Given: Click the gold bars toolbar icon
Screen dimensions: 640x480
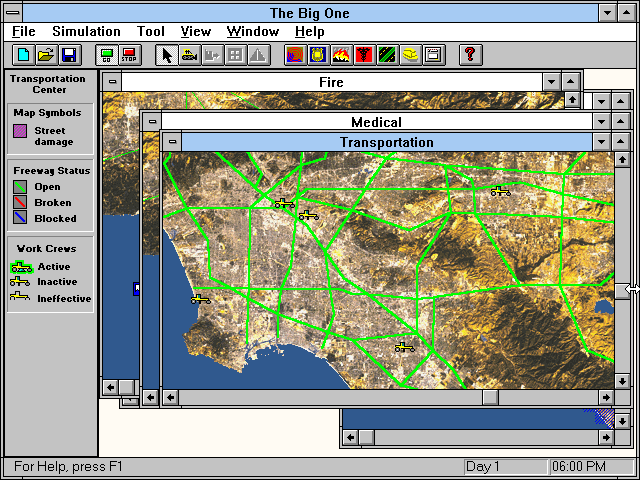Looking at the screenshot, I should tap(410, 55).
